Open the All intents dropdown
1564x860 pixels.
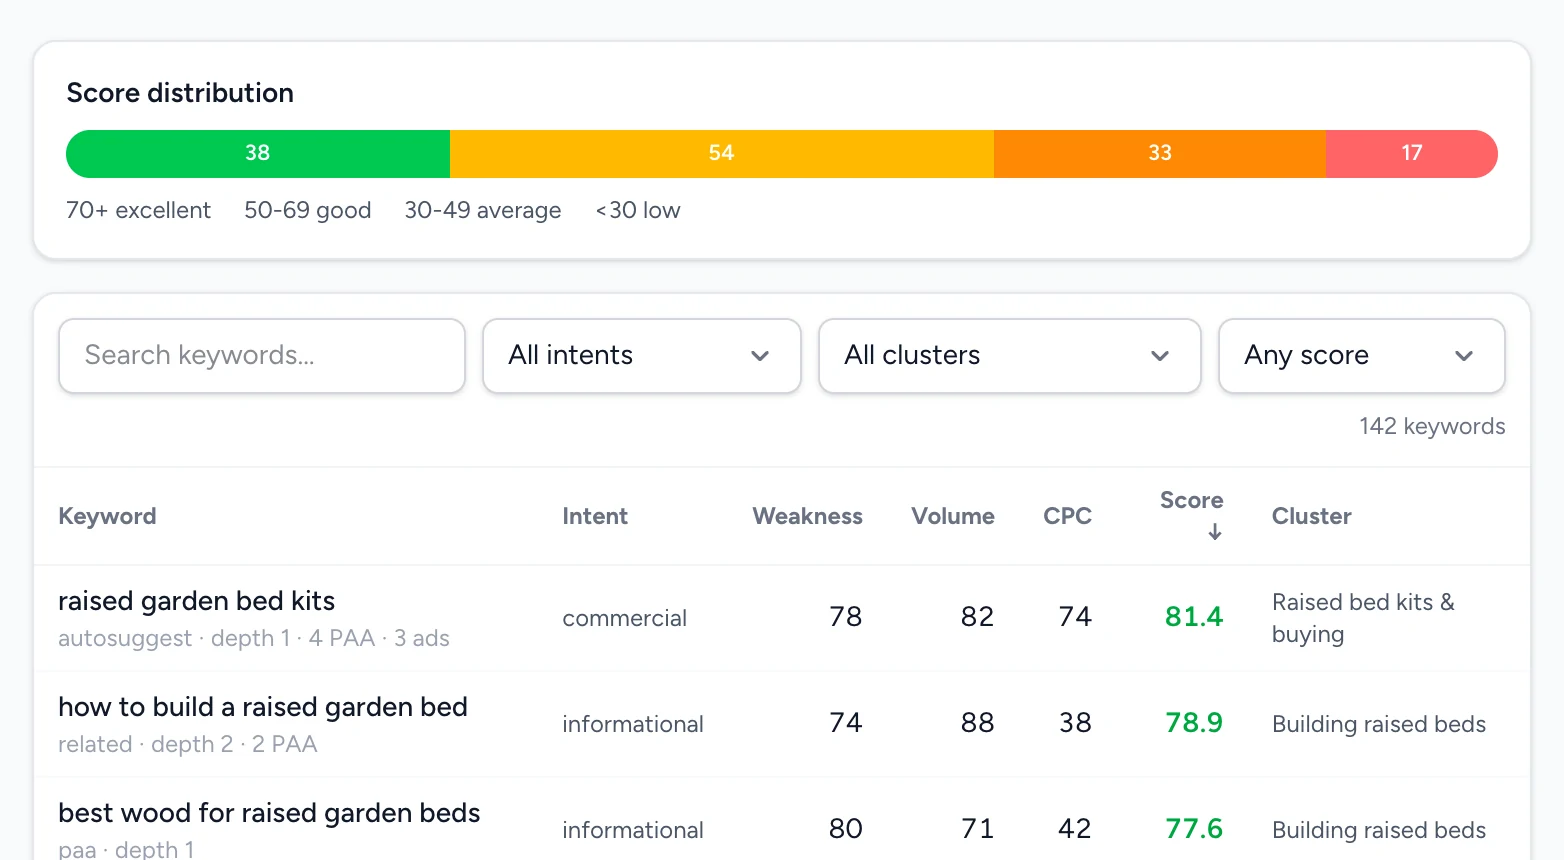(x=642, y=356)
